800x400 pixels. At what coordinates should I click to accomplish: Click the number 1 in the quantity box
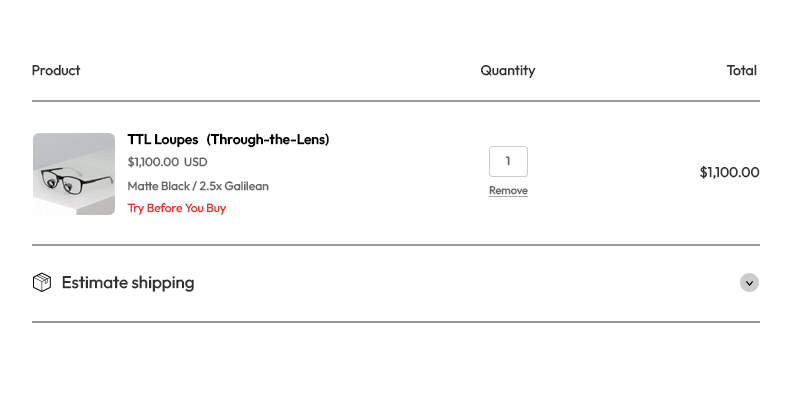508,161
